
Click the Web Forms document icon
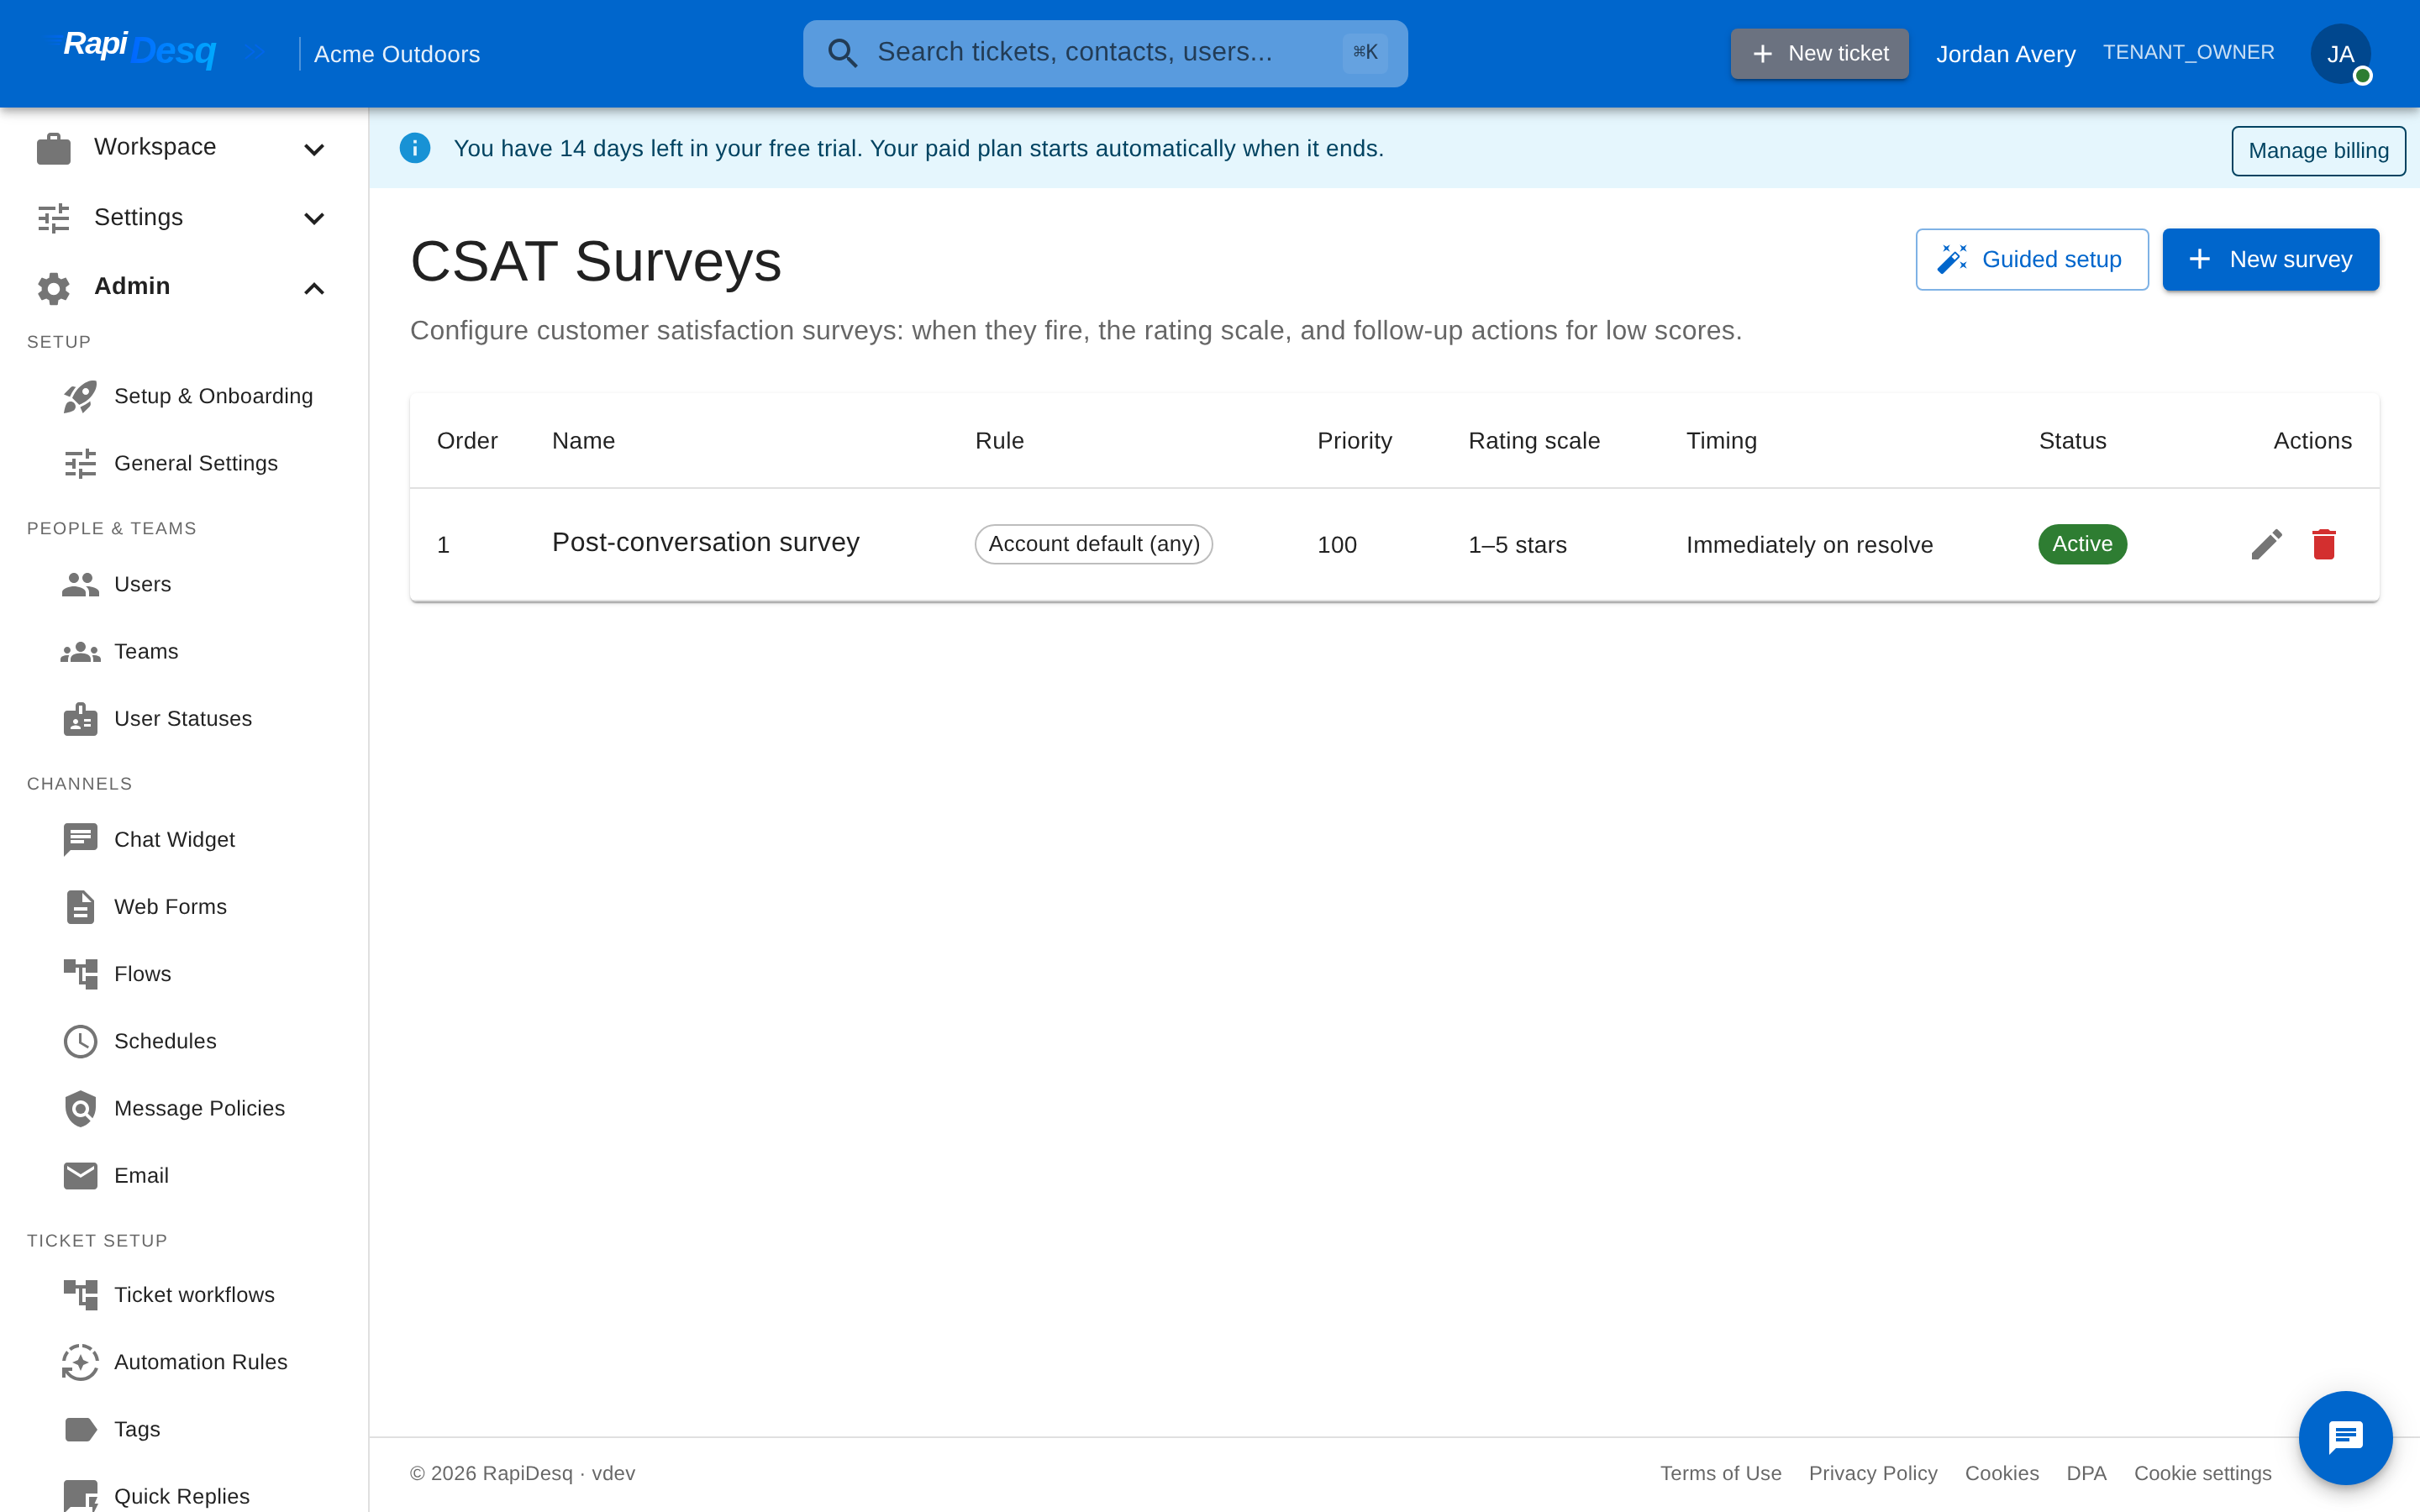click(80, 907)
